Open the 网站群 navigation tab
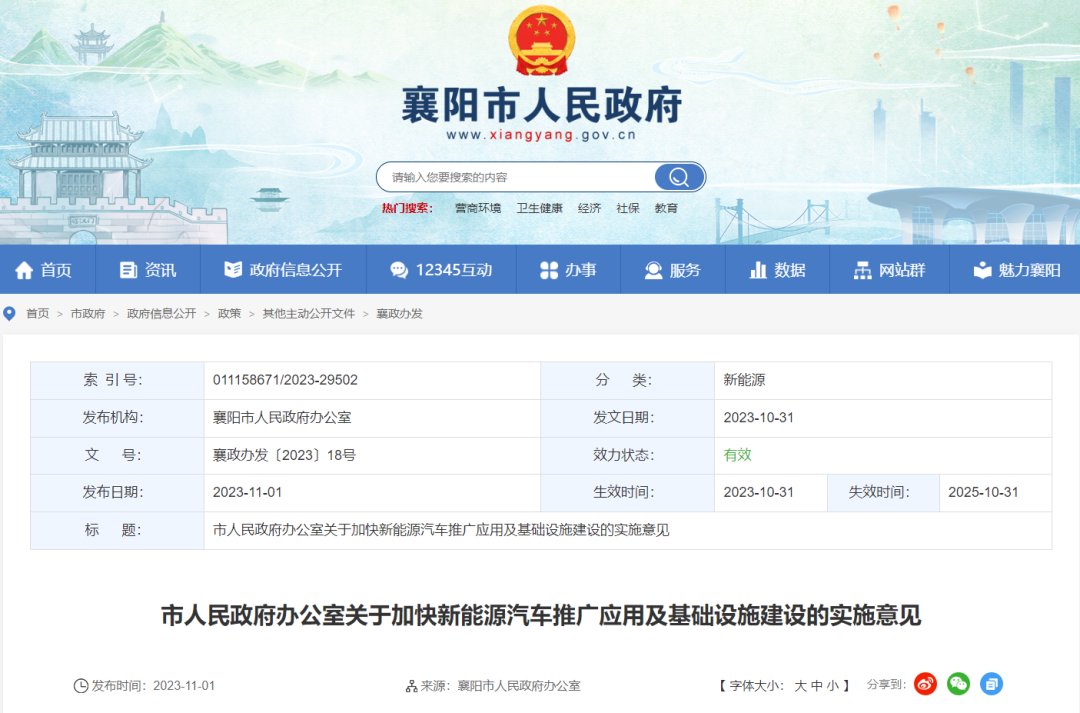The height and width of the screenshot is (713, 1080). (890, 270)
